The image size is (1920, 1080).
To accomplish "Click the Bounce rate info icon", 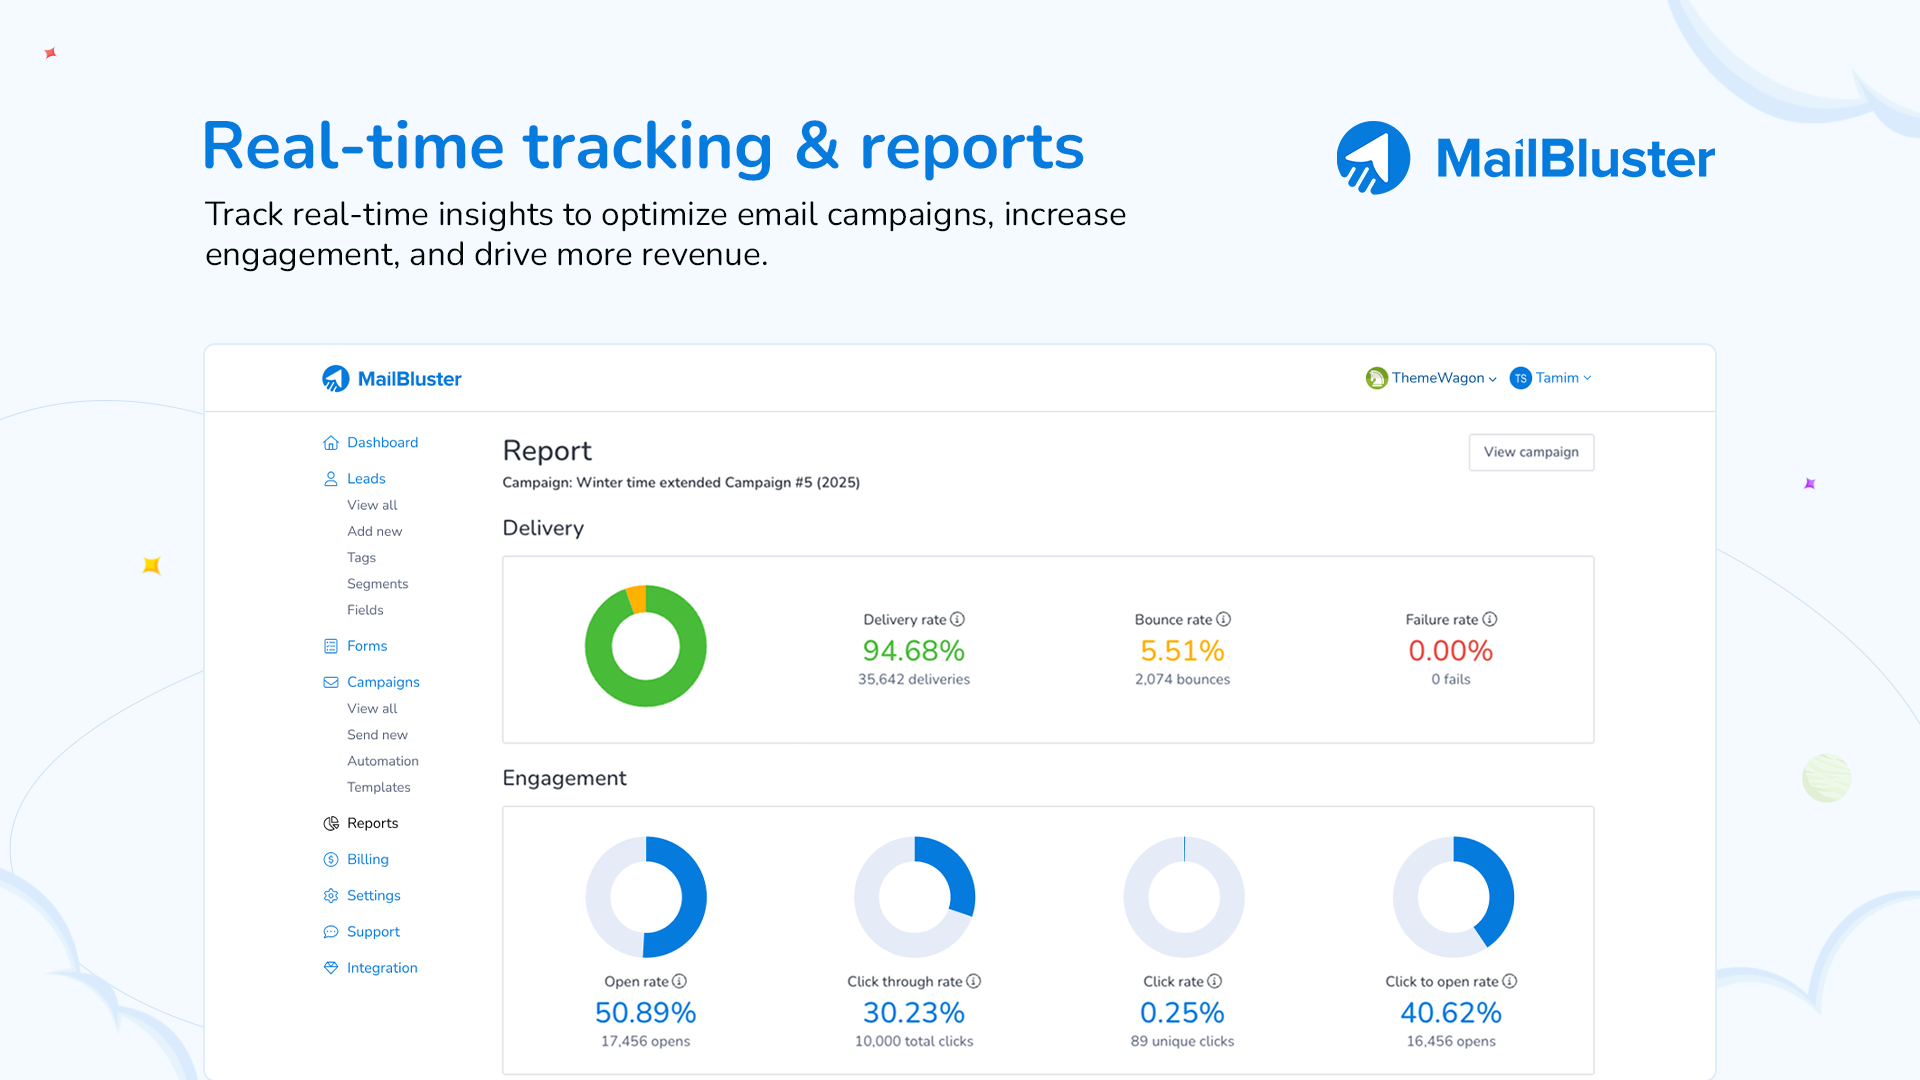I will [x=1223, y=619].
